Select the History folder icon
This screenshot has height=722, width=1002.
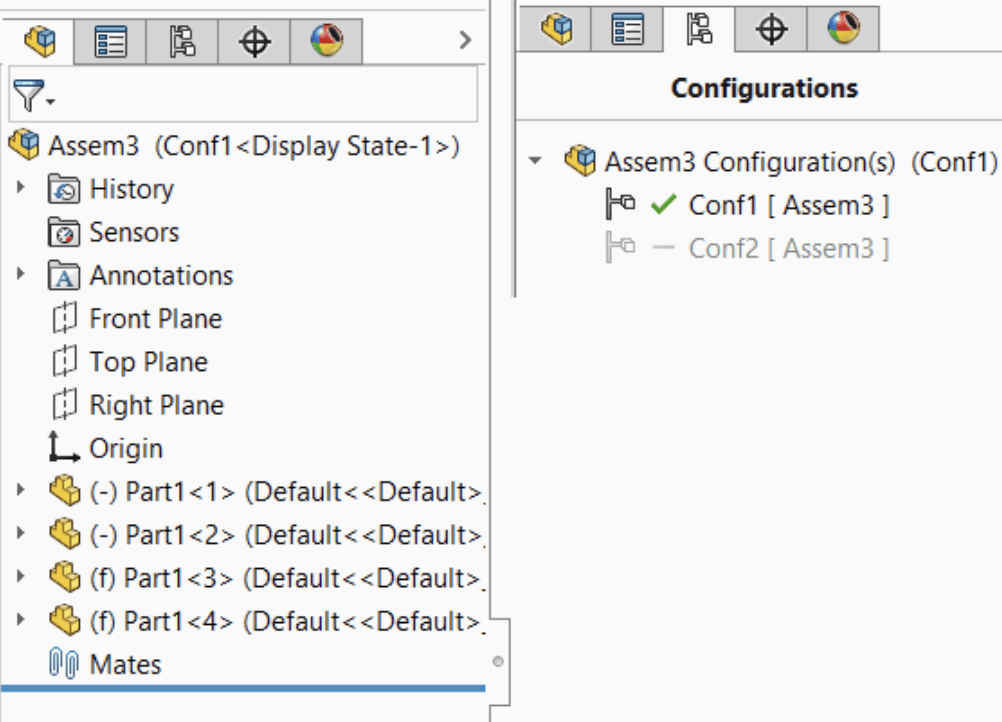click(x=64, y=189)
